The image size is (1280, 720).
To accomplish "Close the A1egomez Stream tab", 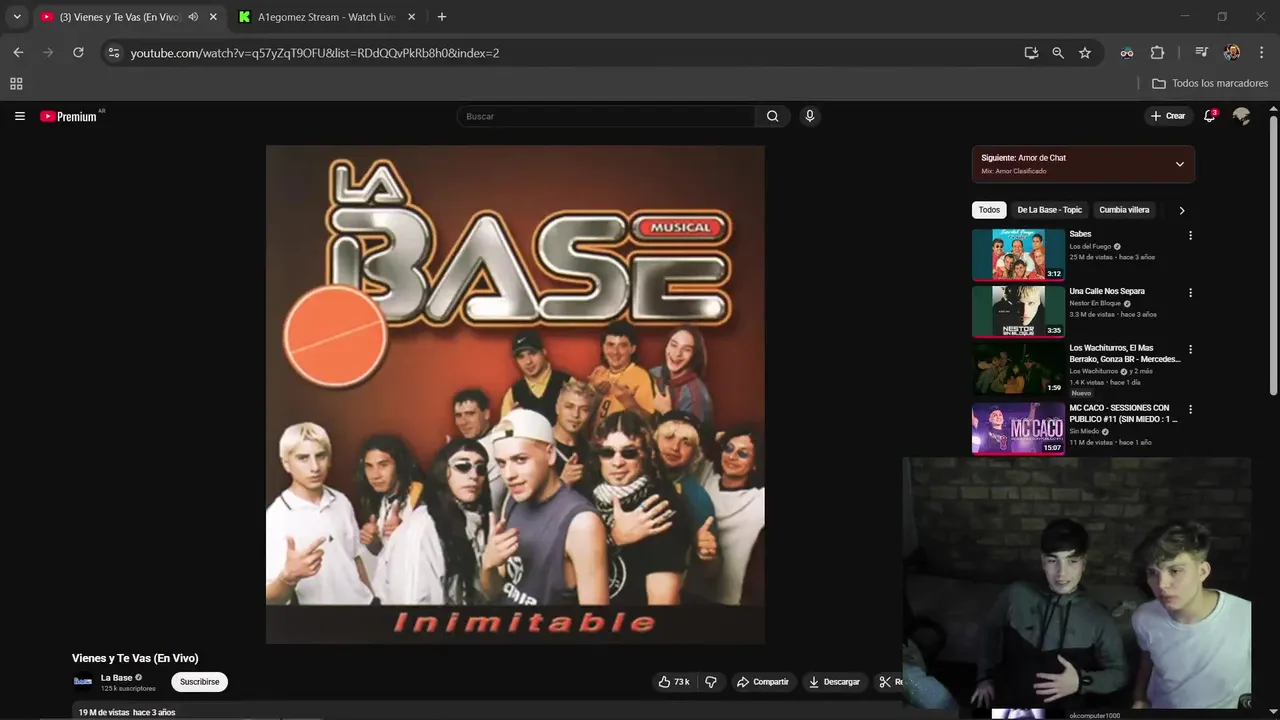I will pyautogui.click(x=412, y=17).
